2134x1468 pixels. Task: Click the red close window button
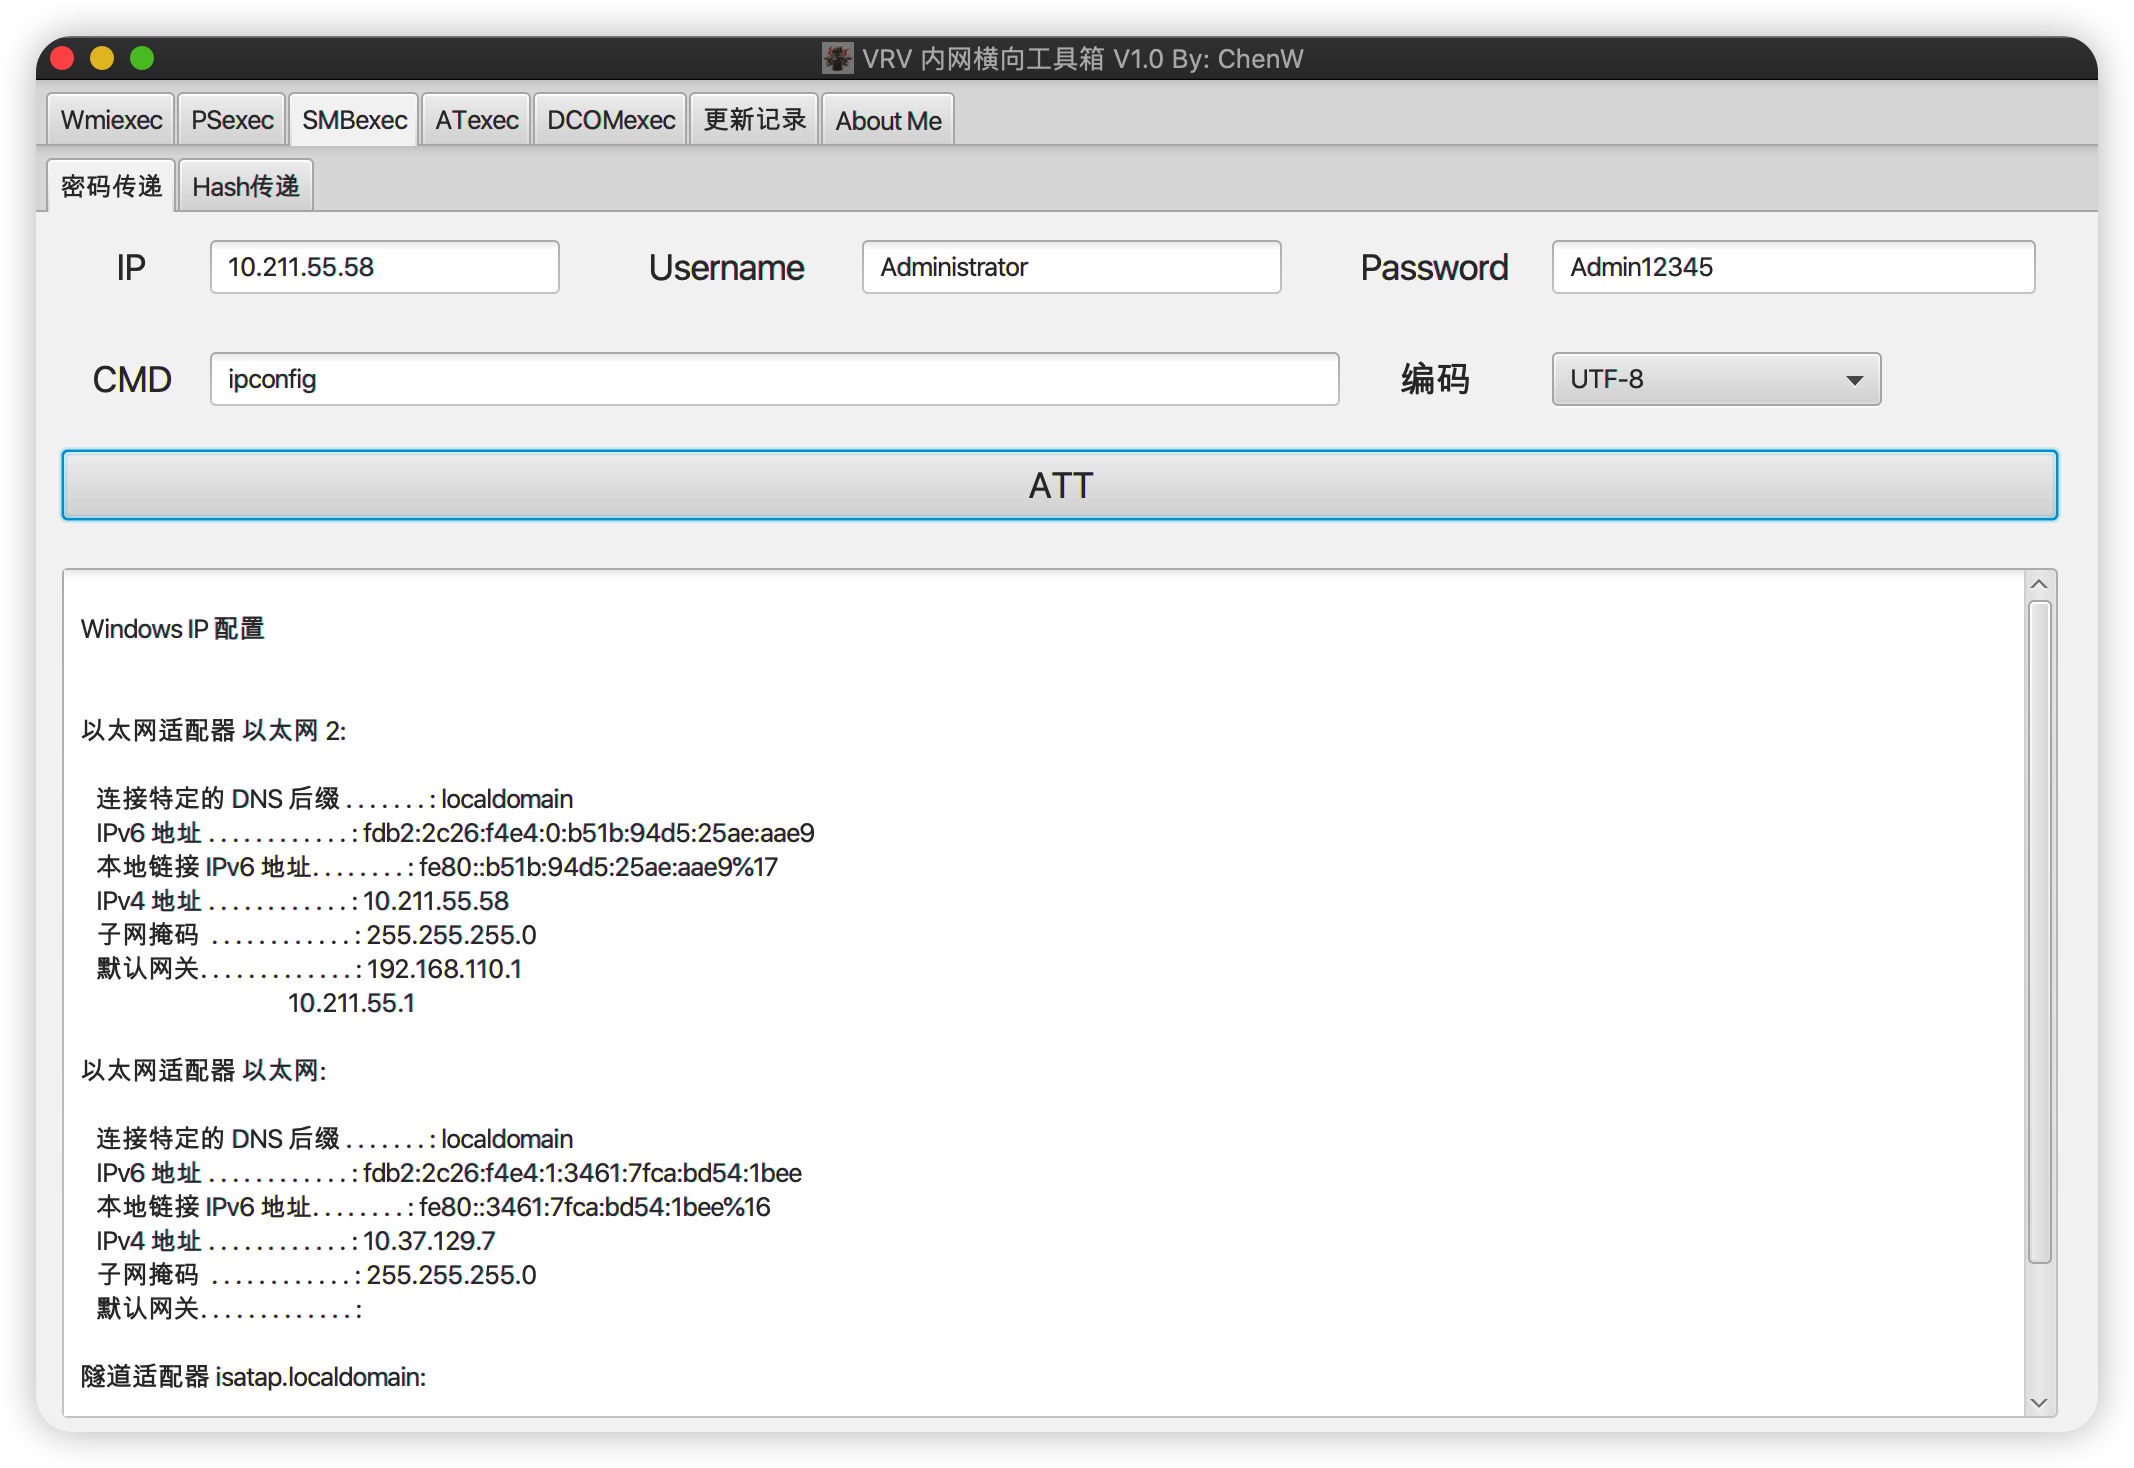pos(63,58)
